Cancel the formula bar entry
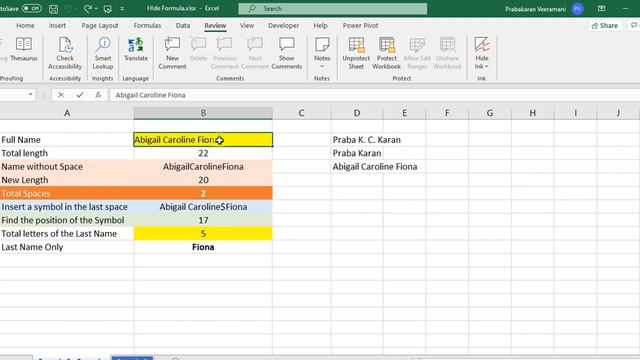The height and width of the screenshot is (360, 640). 61,95
